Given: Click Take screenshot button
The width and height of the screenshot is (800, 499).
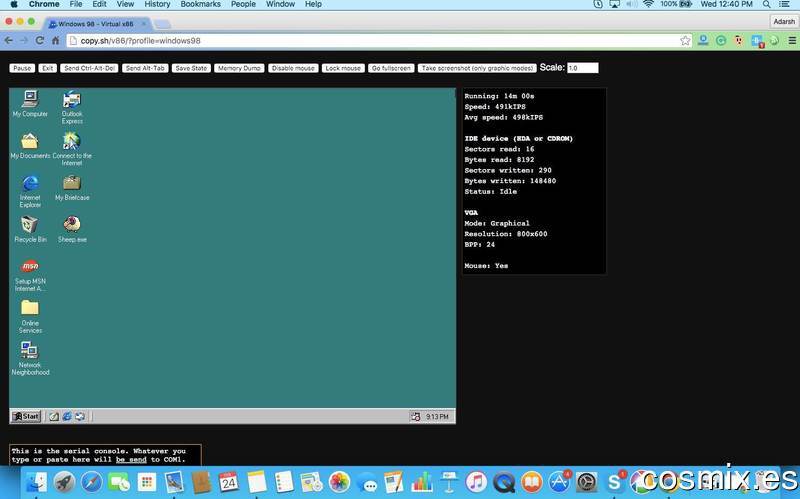Looking at the screenshot, I should pos(477,68).
